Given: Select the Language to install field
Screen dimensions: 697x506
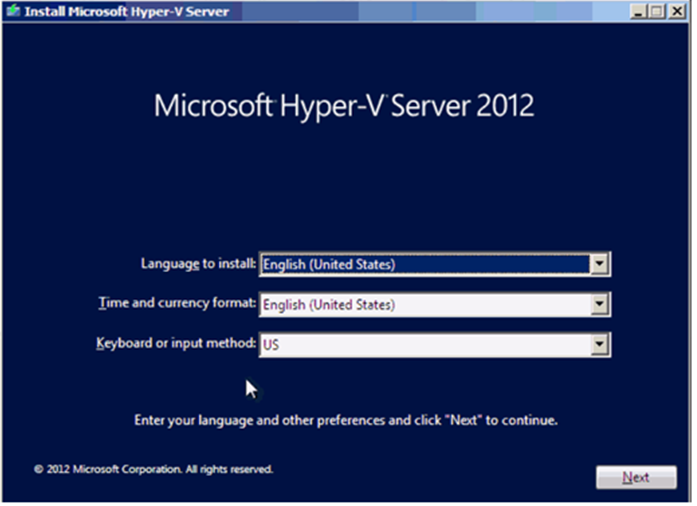Looking at the screenshot, I should tap(435, 264).
